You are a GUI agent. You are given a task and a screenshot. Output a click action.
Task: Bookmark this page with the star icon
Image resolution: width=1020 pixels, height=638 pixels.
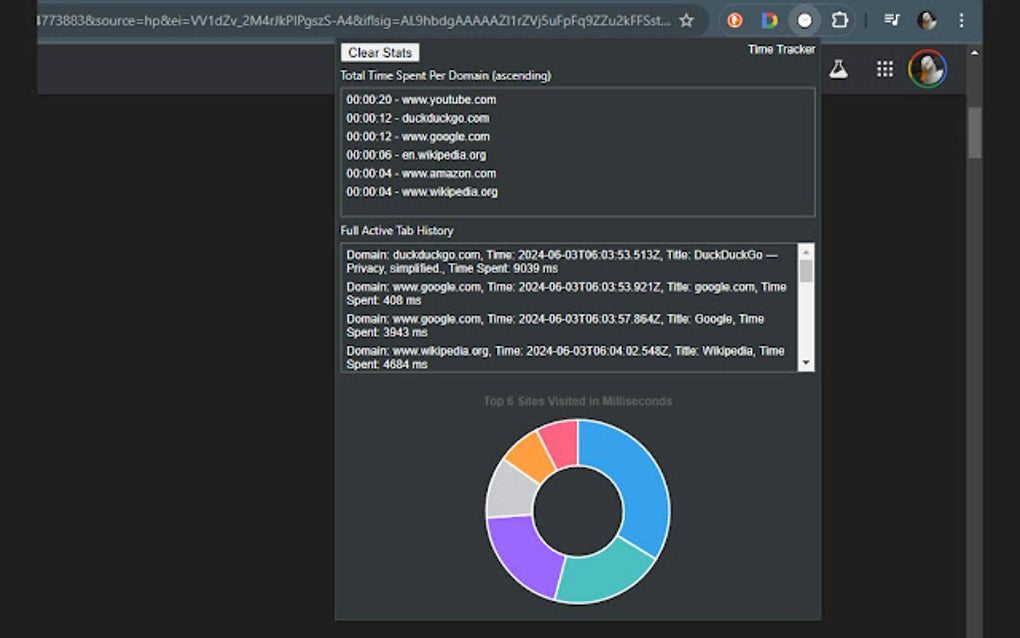pyautogui.click(x=686, y=19)
